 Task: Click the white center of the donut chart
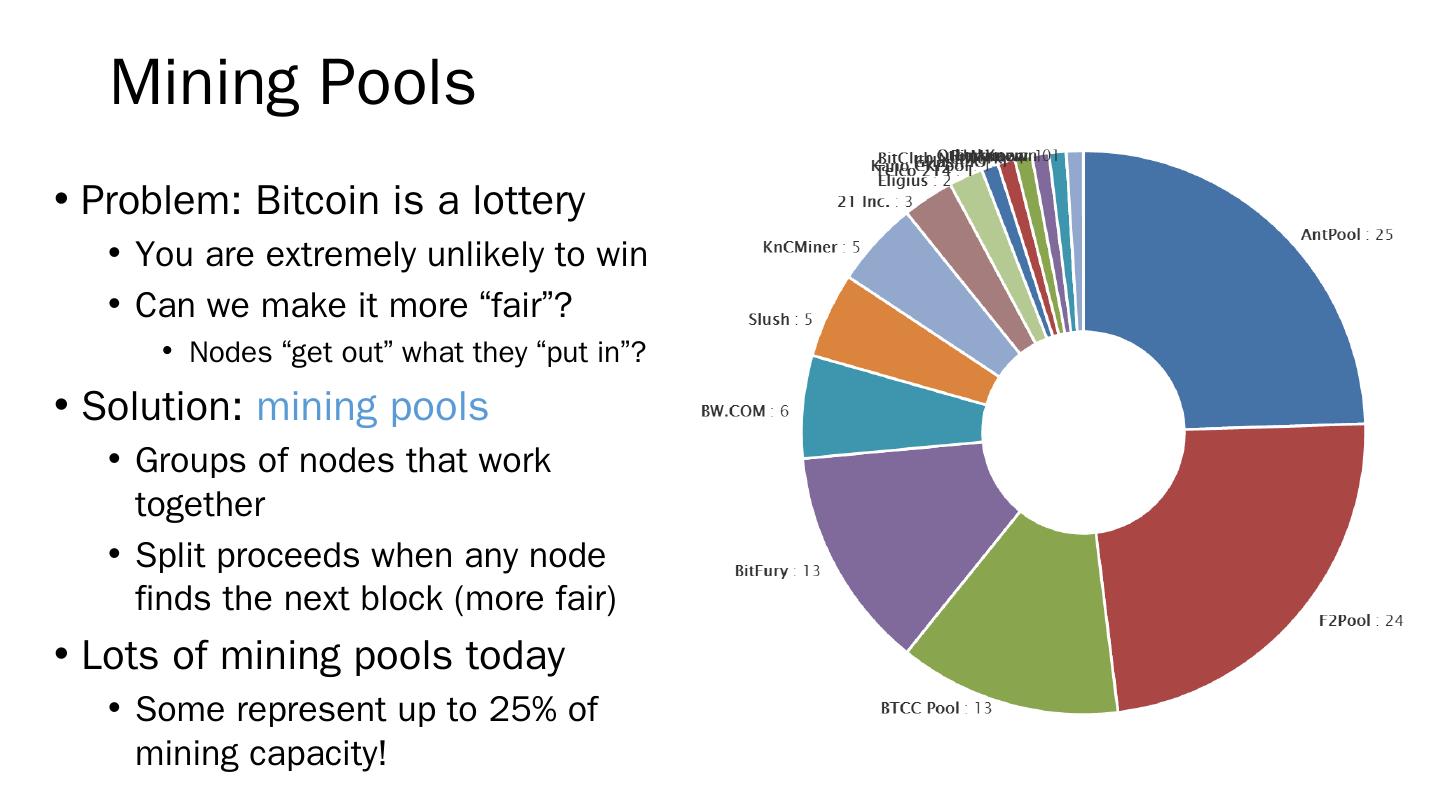[x=1083, y=432]
